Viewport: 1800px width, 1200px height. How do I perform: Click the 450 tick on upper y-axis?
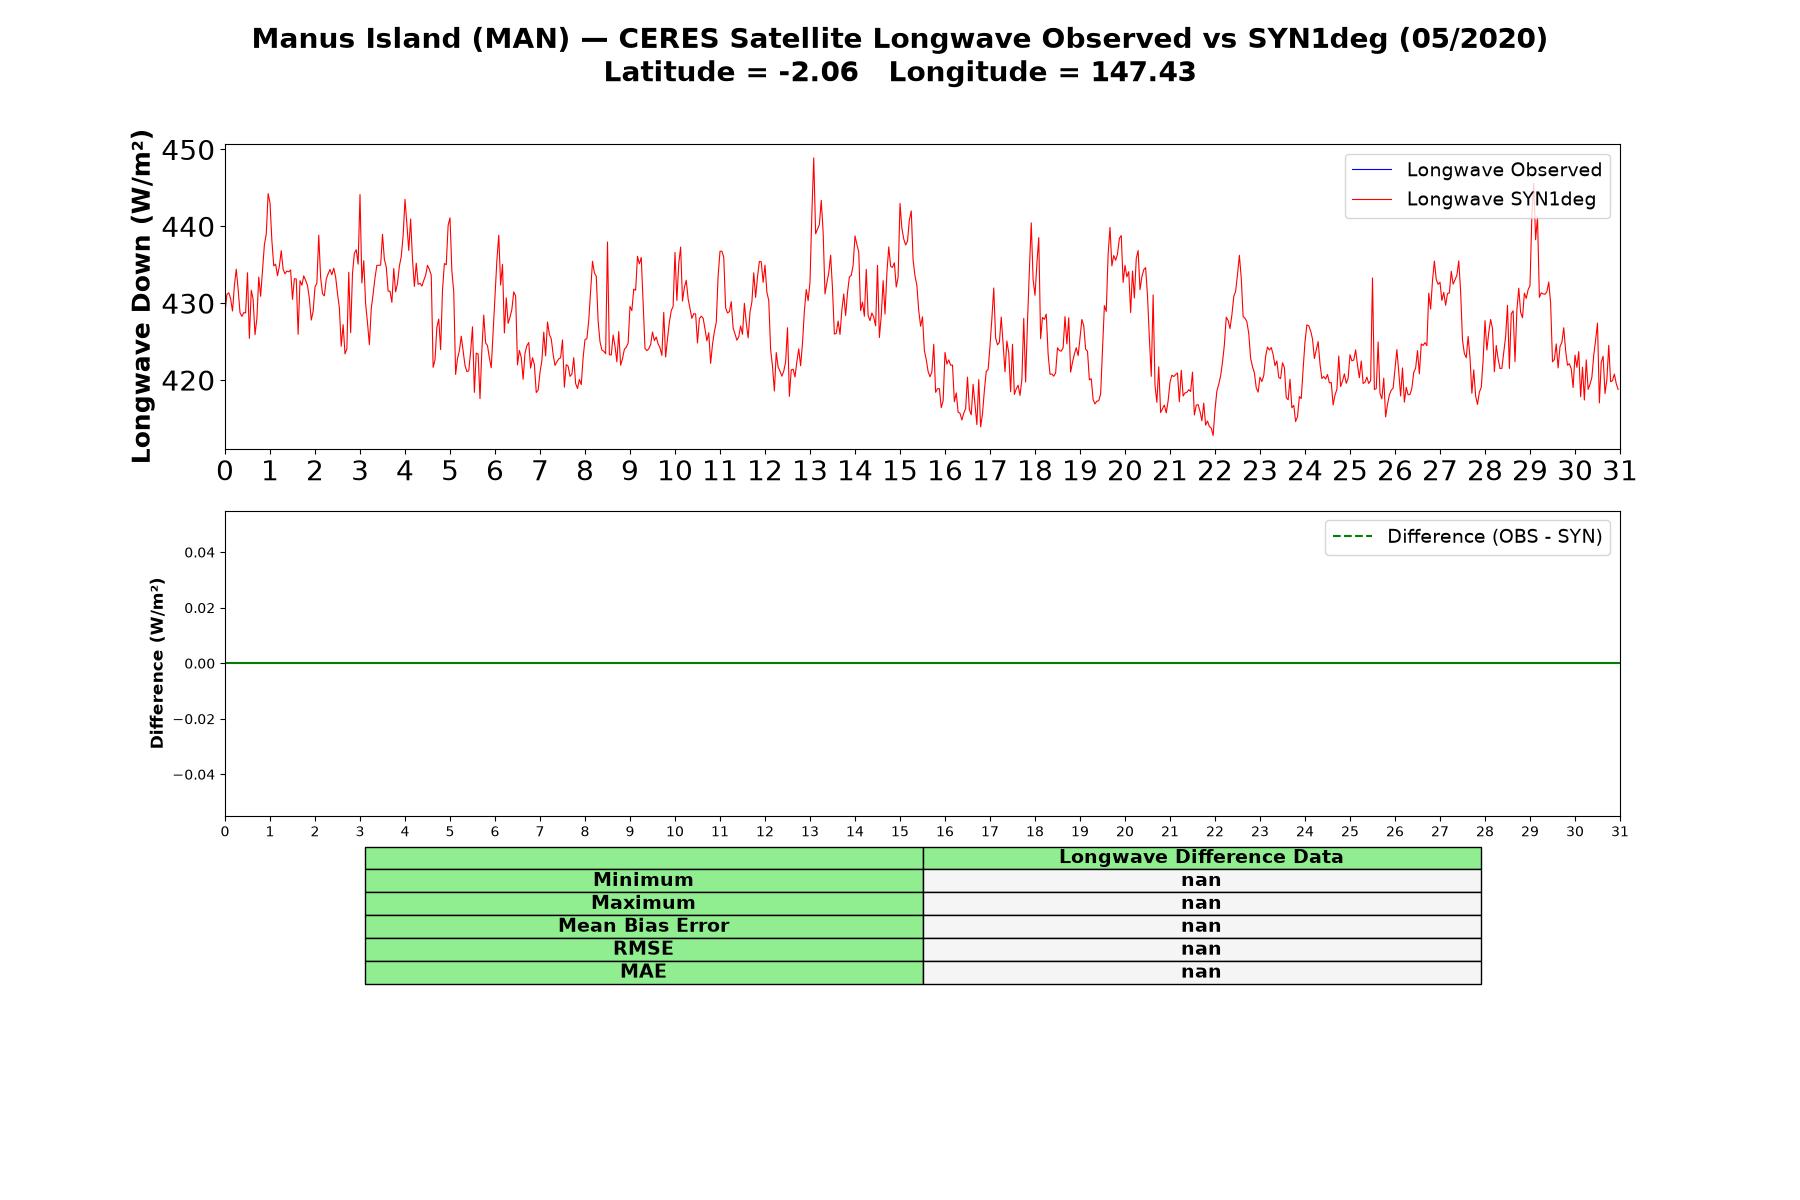pyautogui.click(x=188, y=151)
